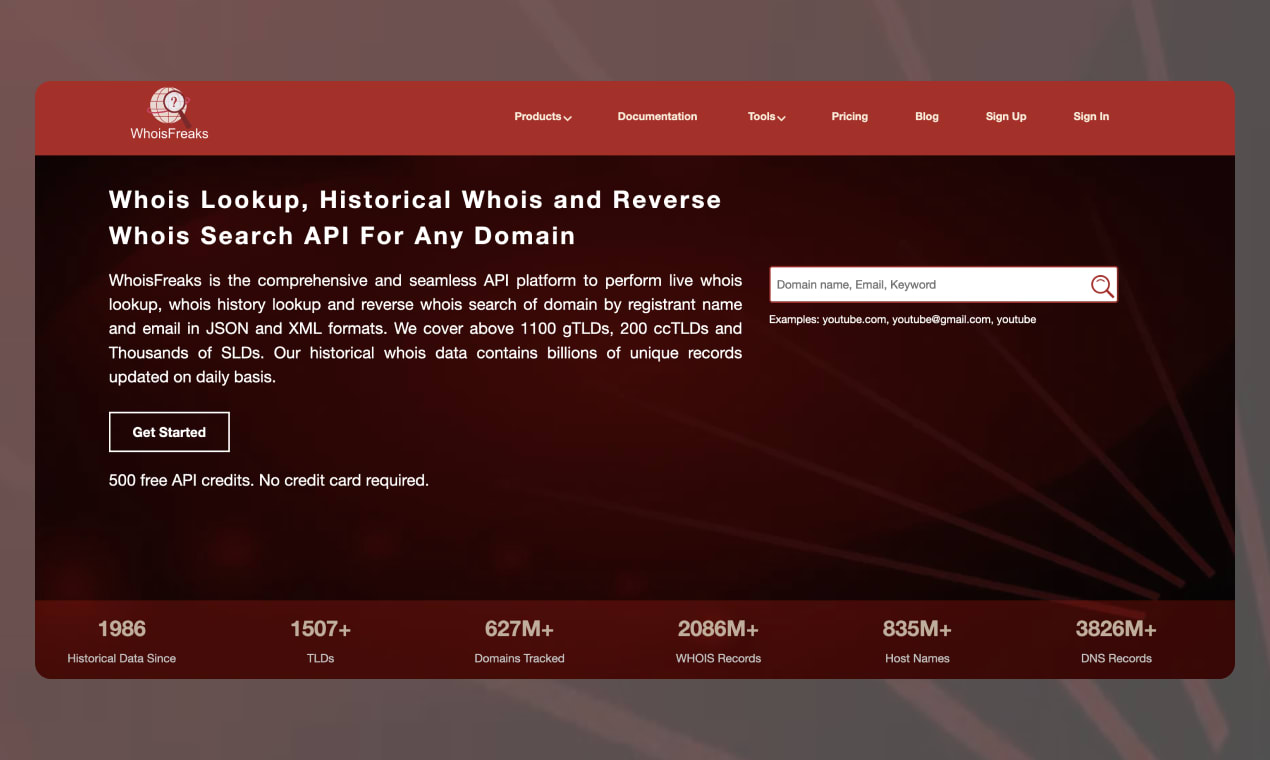Open the Products dropdown menu
The image size is (1270, 760).
coord(537,117)
